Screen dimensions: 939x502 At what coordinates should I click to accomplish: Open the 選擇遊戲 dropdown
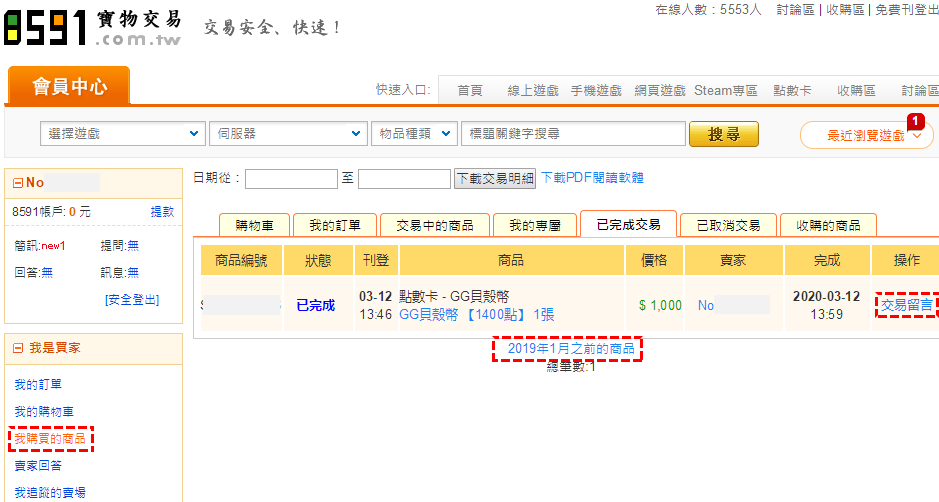(x=122, y=134)
